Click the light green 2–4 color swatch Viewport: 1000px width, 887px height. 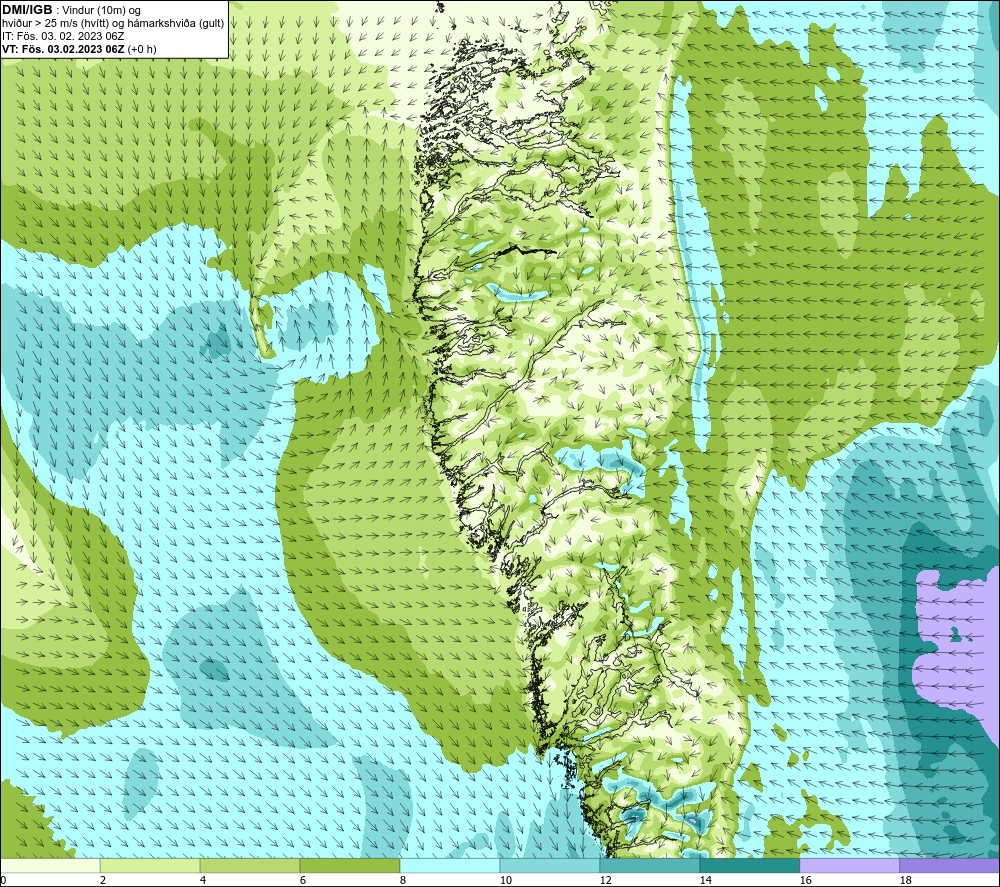click(150, 865)
